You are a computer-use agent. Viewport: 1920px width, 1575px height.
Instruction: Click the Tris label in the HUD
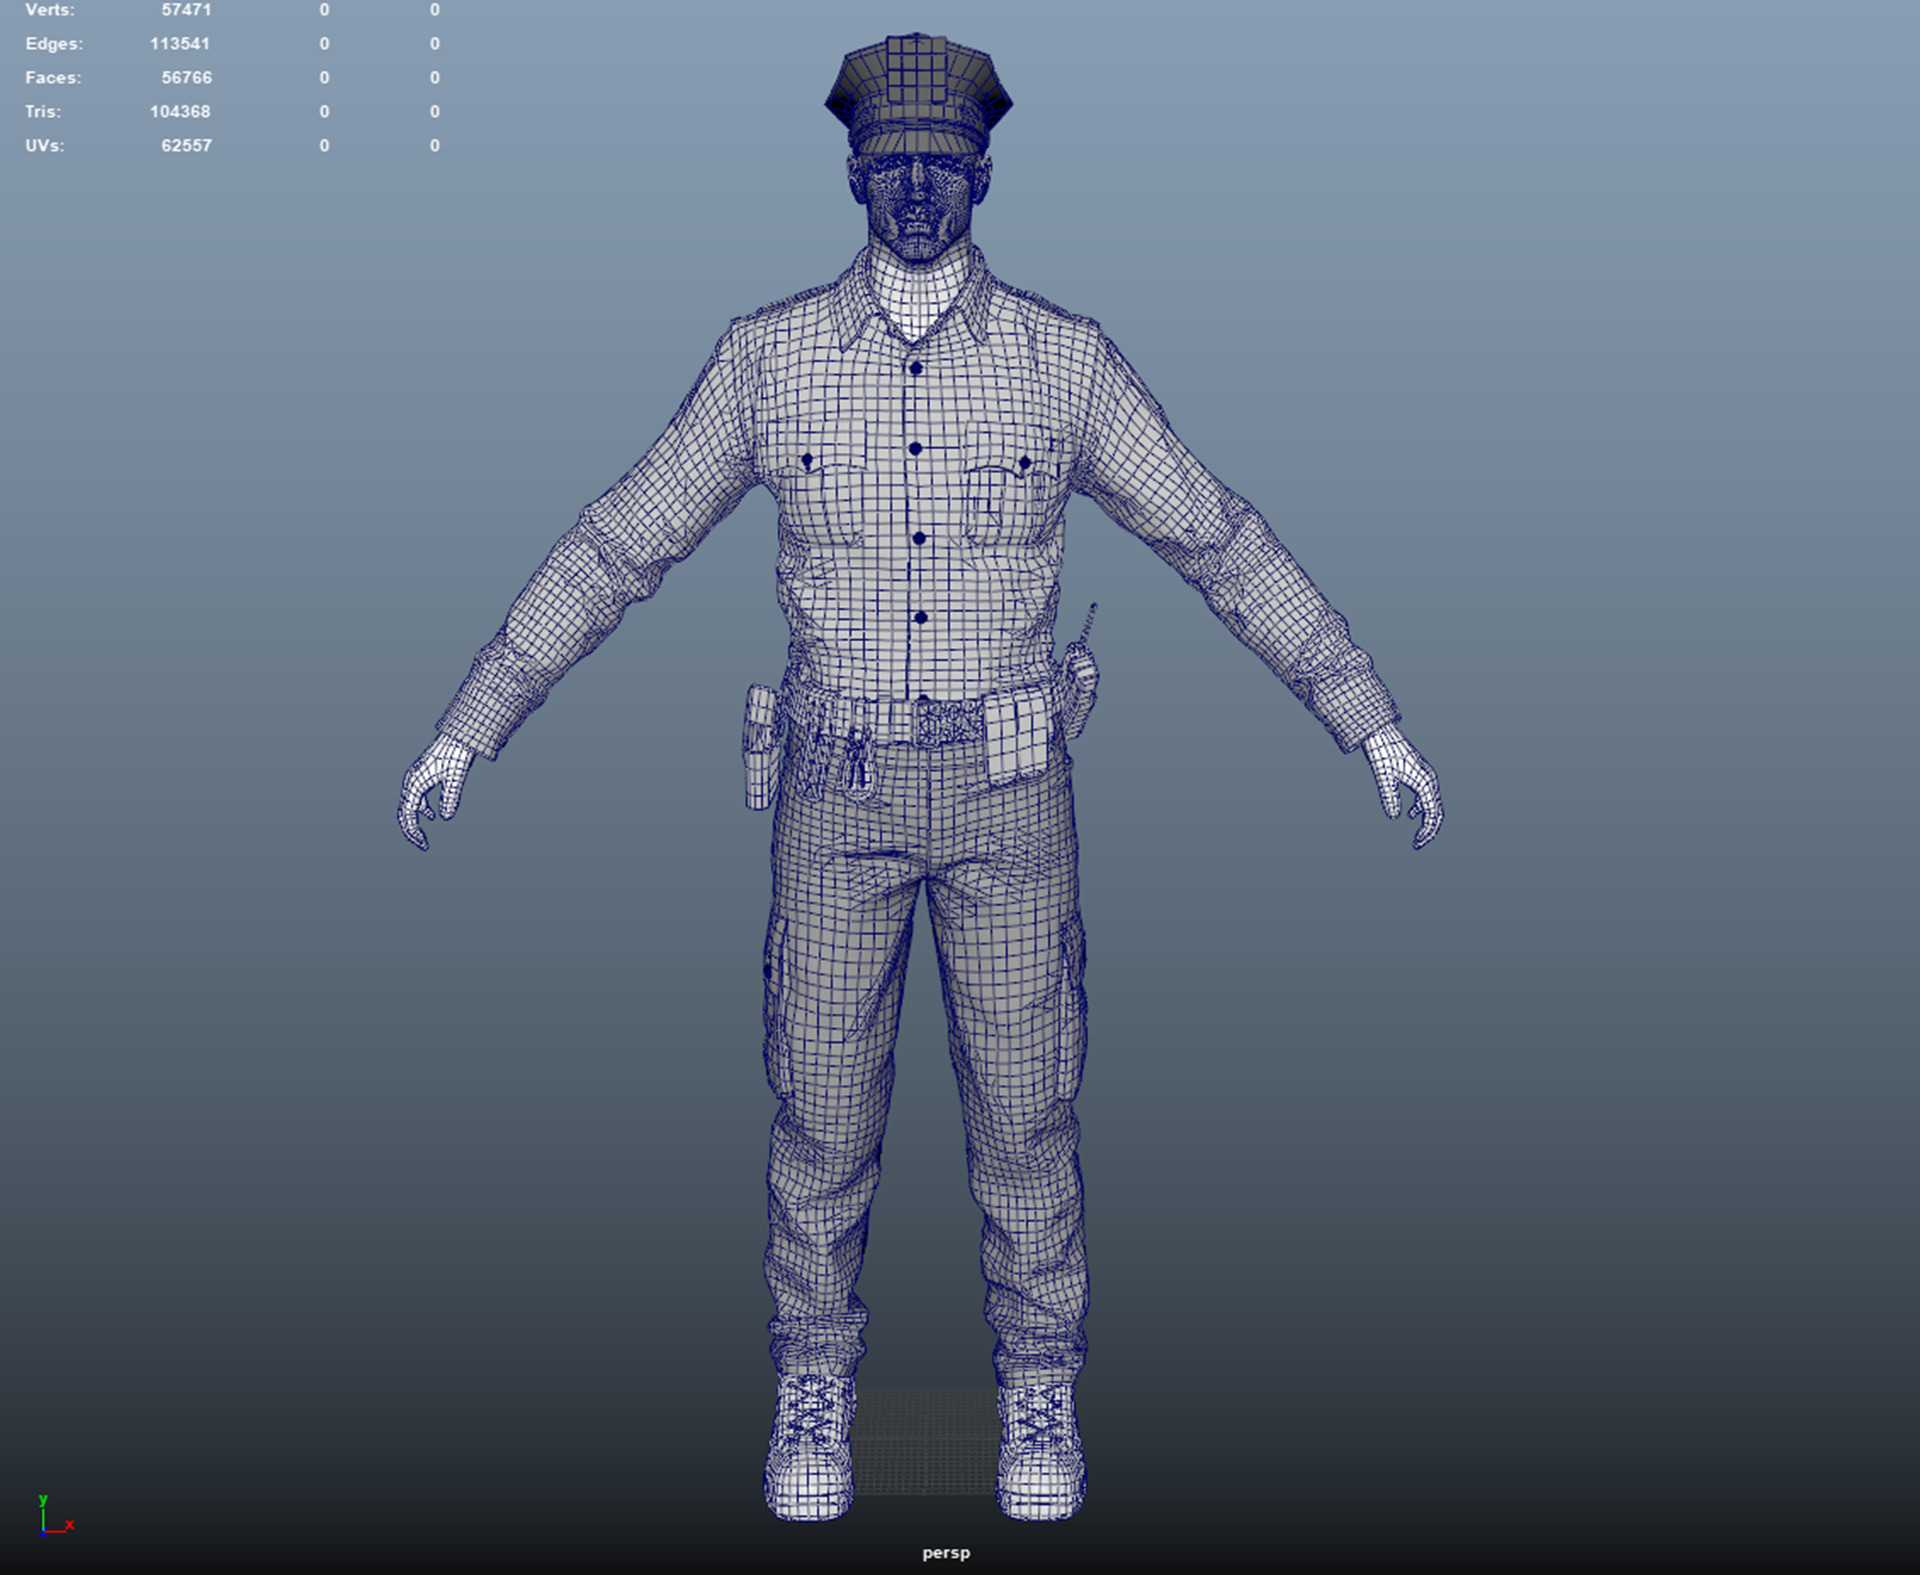(x=43, y=112)
